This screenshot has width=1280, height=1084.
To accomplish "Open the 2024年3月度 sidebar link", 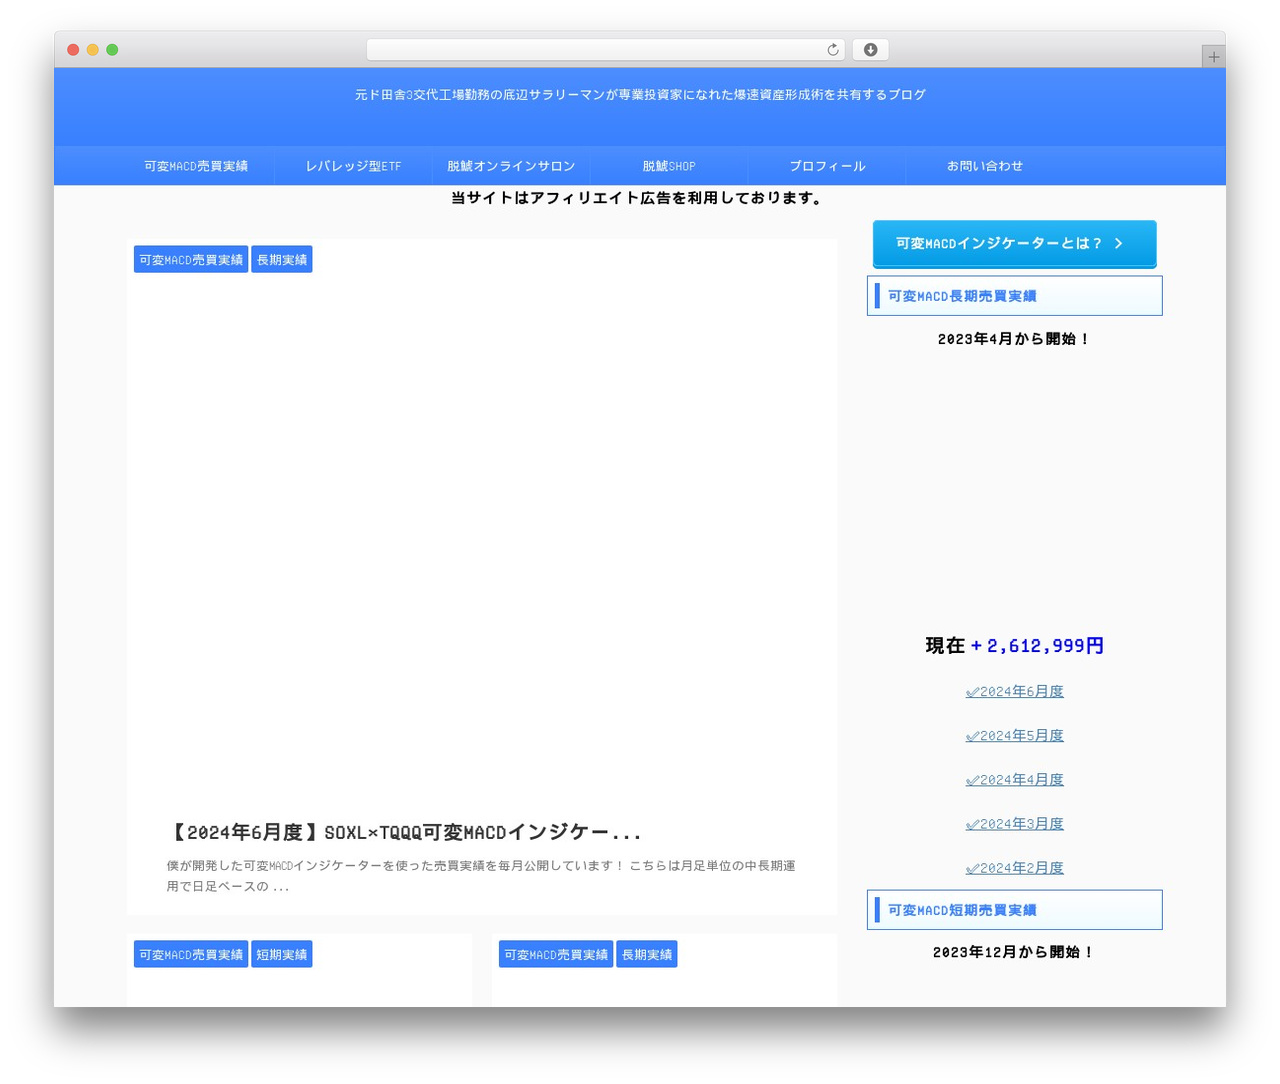I will click(x=1014, y=824).
